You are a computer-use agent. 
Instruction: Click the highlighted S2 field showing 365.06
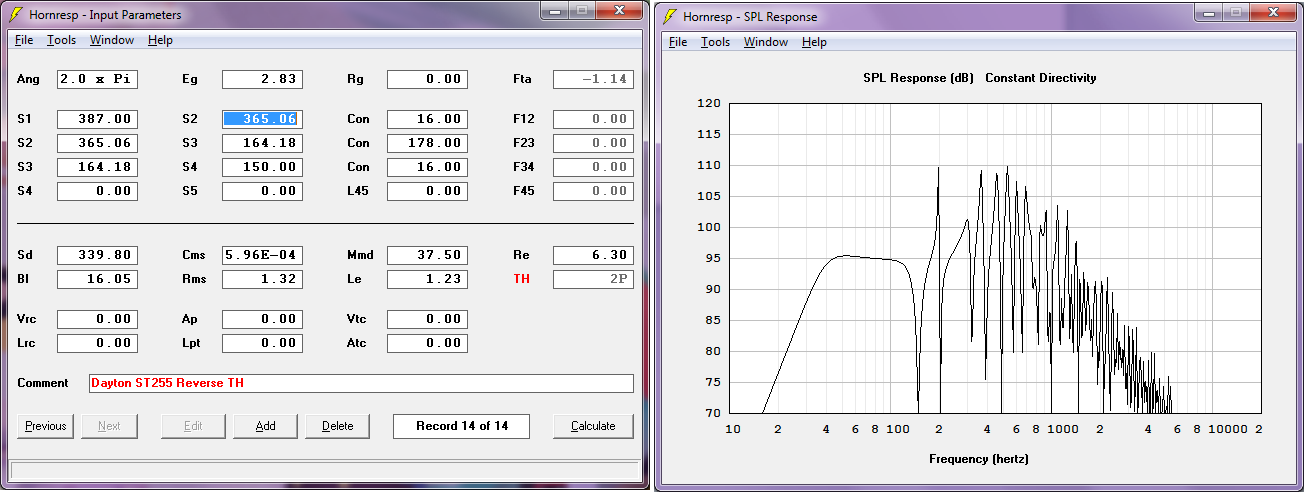[262, 119]
